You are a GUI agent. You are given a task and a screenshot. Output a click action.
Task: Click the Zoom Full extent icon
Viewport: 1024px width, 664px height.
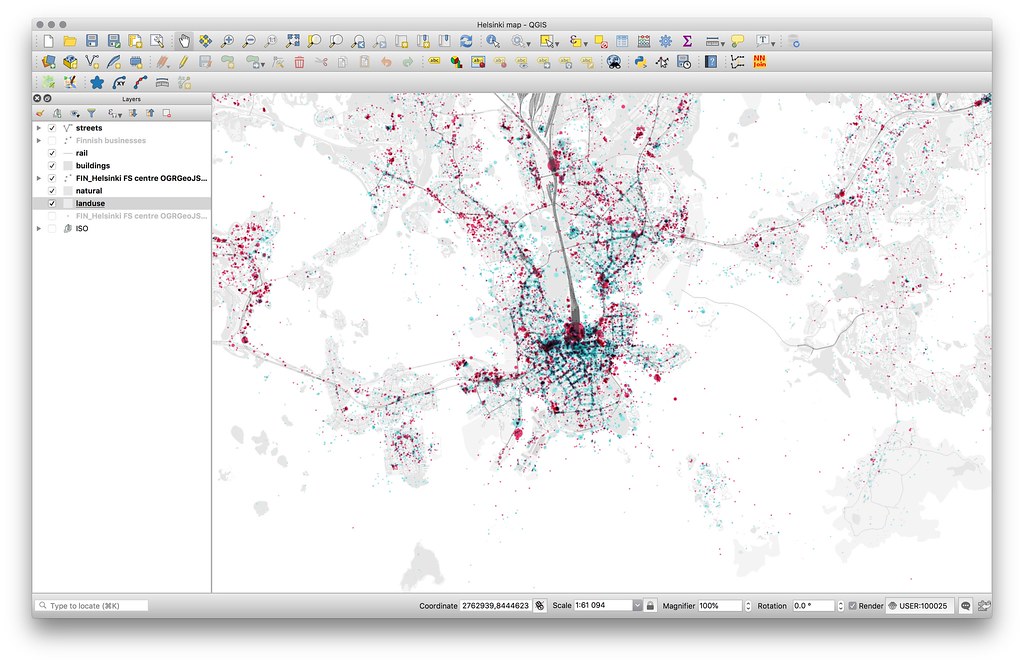click(x=293, y=41)
